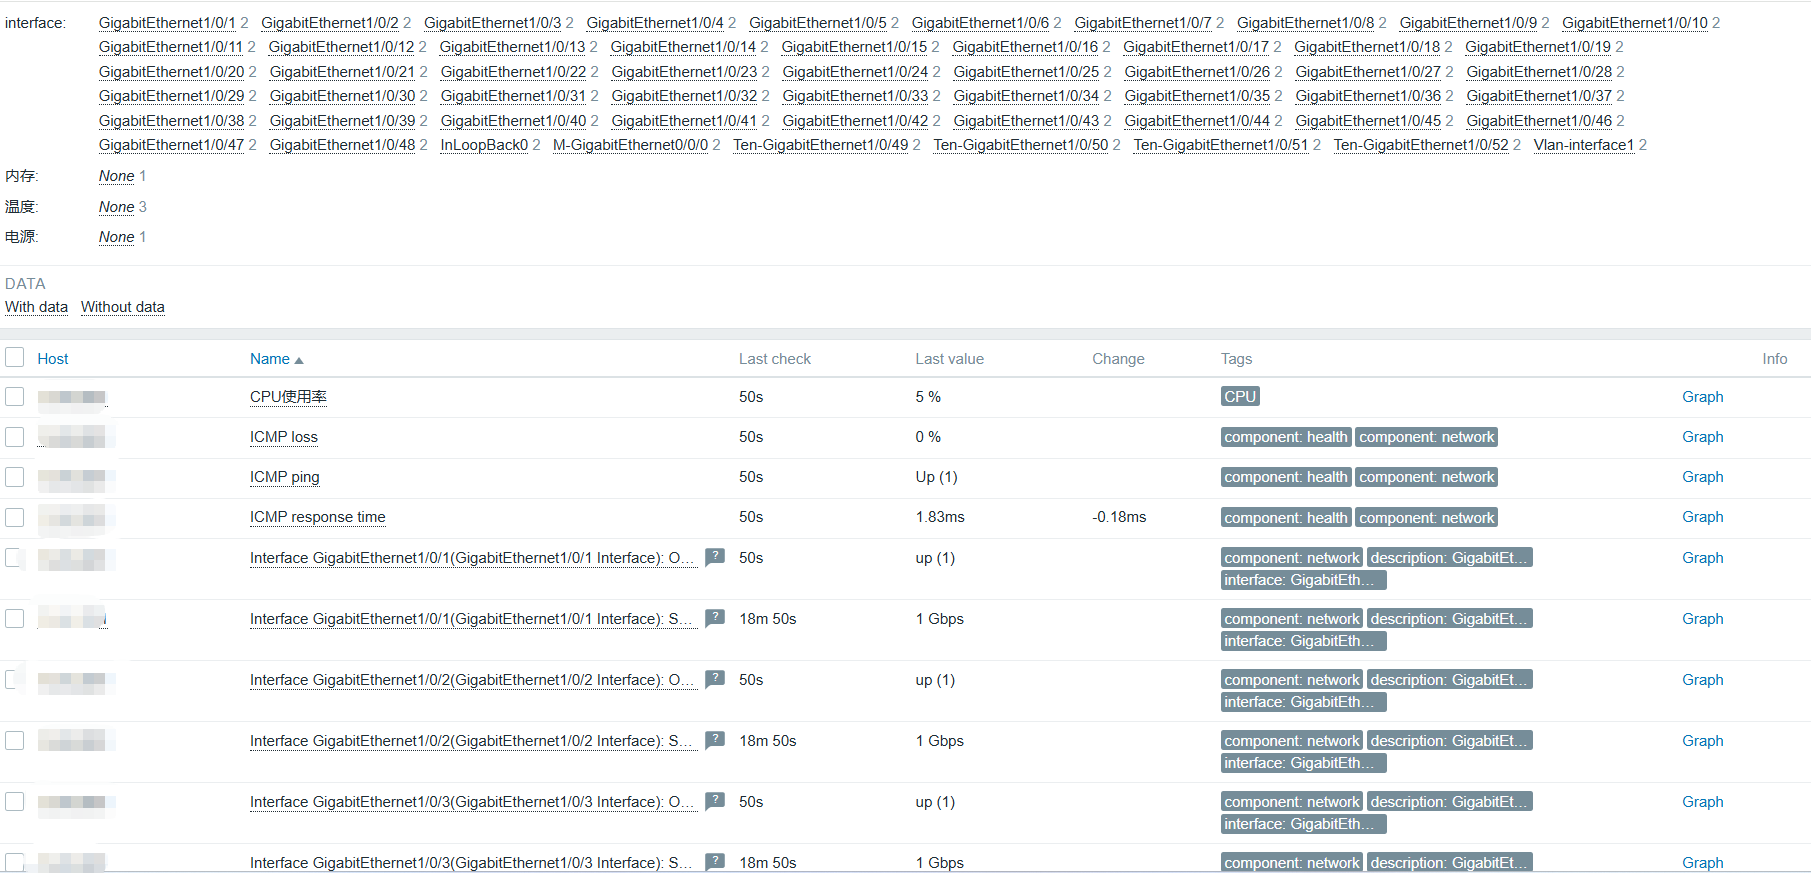Tick the select-all checkbox in table header
The image size is (1811, 873).
[x=15, y=358]
